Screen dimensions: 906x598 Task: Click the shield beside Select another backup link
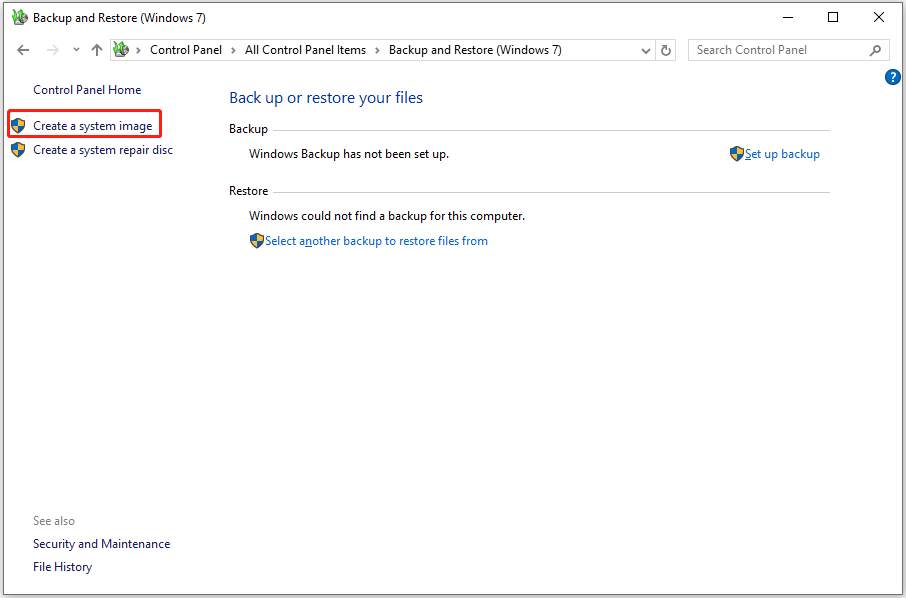257,240
